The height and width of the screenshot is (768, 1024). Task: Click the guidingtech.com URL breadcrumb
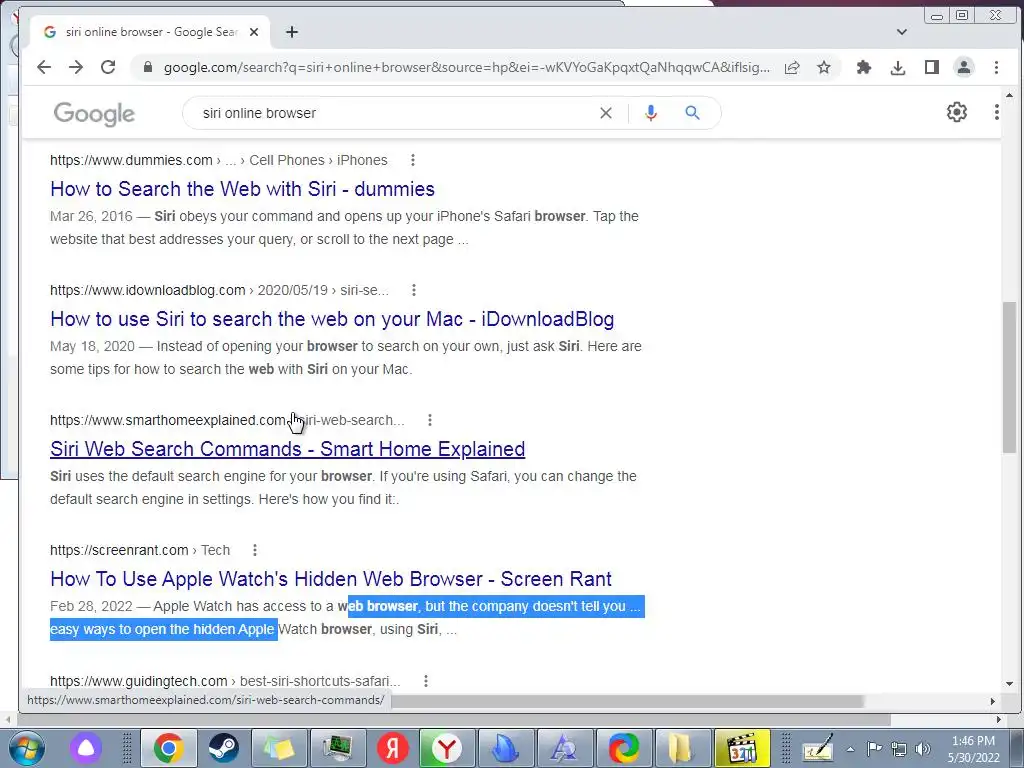point(225,681)
